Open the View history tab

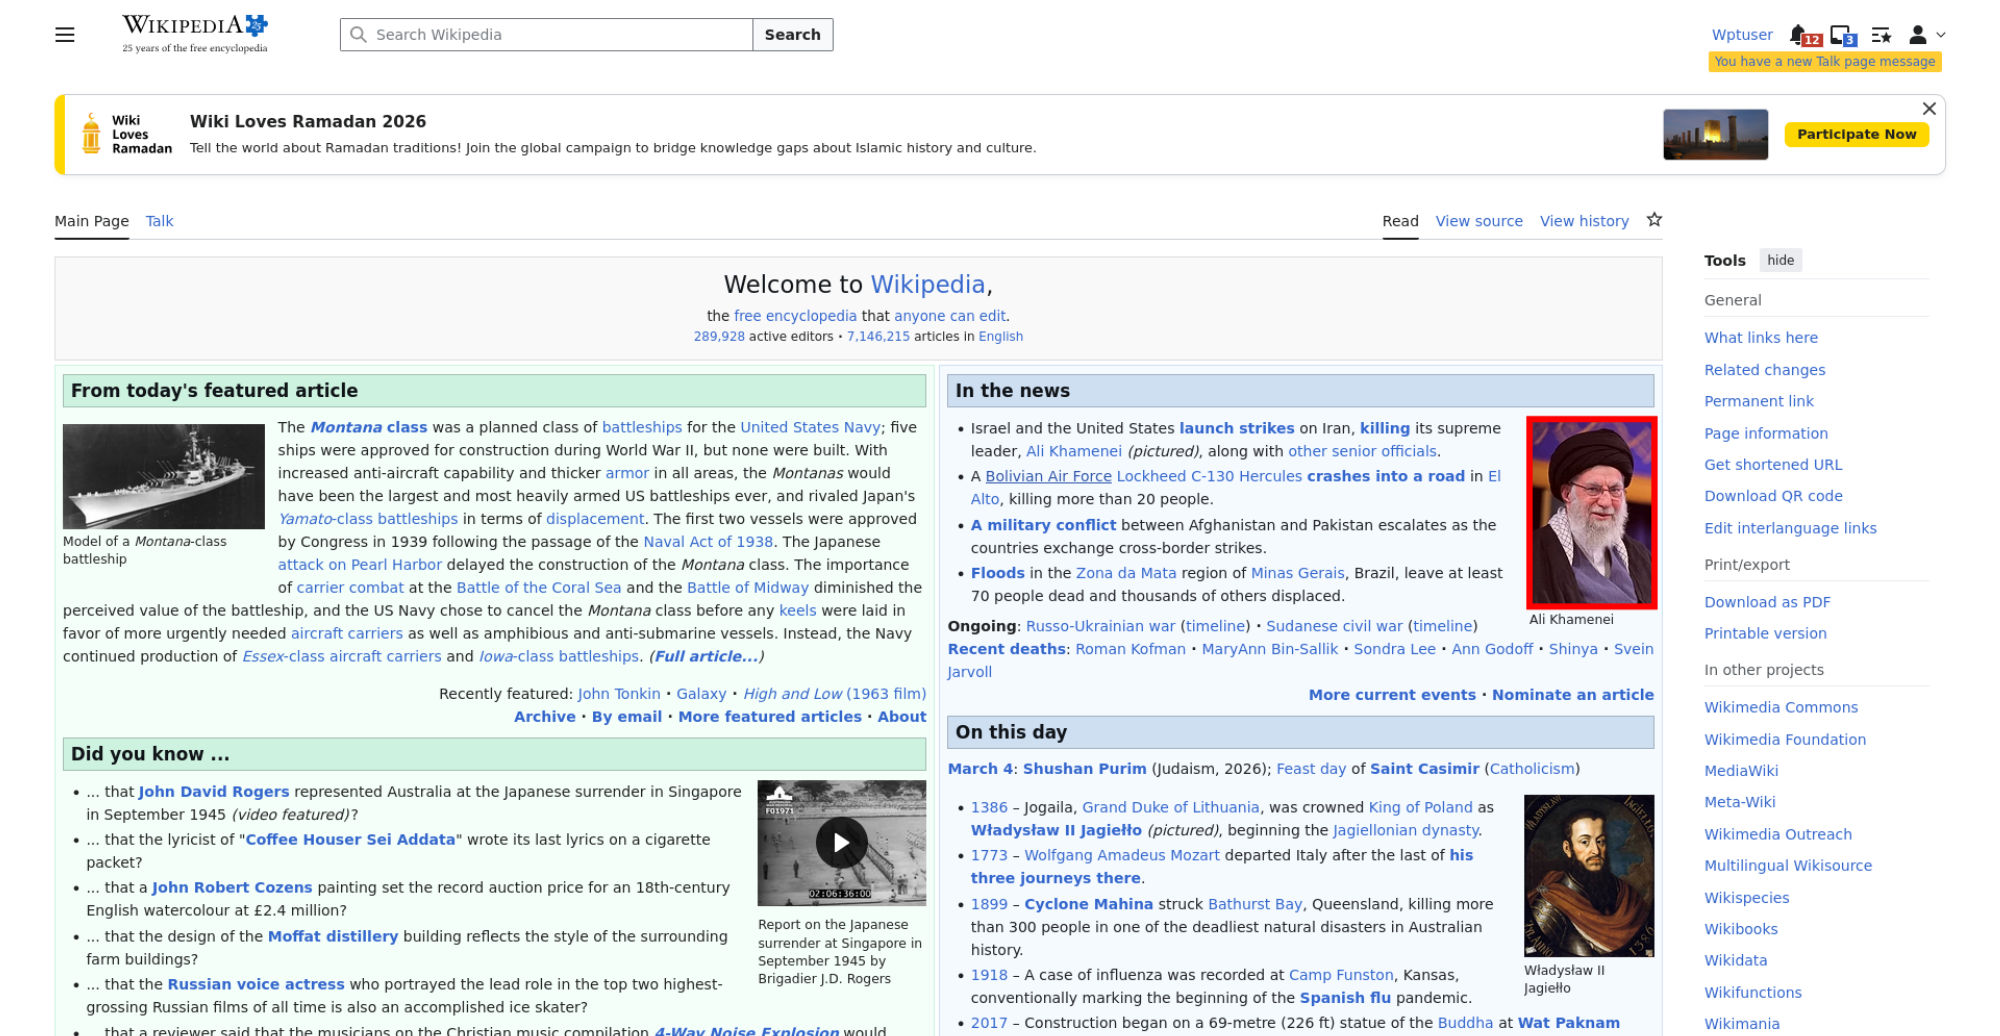[x=1584, y=221]
